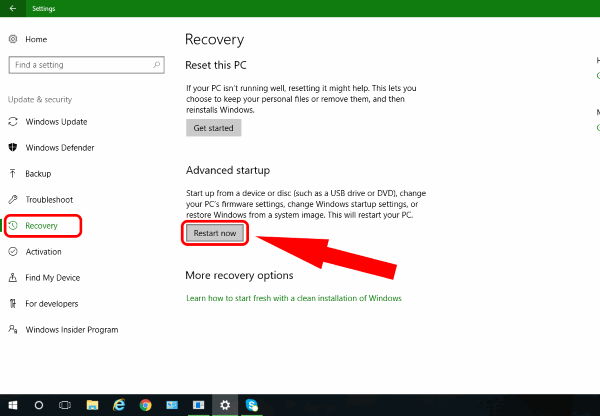Click the Windows Update sync arrows icon
The height and width of the screenshot is (416, 600).
tap(13, 122)
